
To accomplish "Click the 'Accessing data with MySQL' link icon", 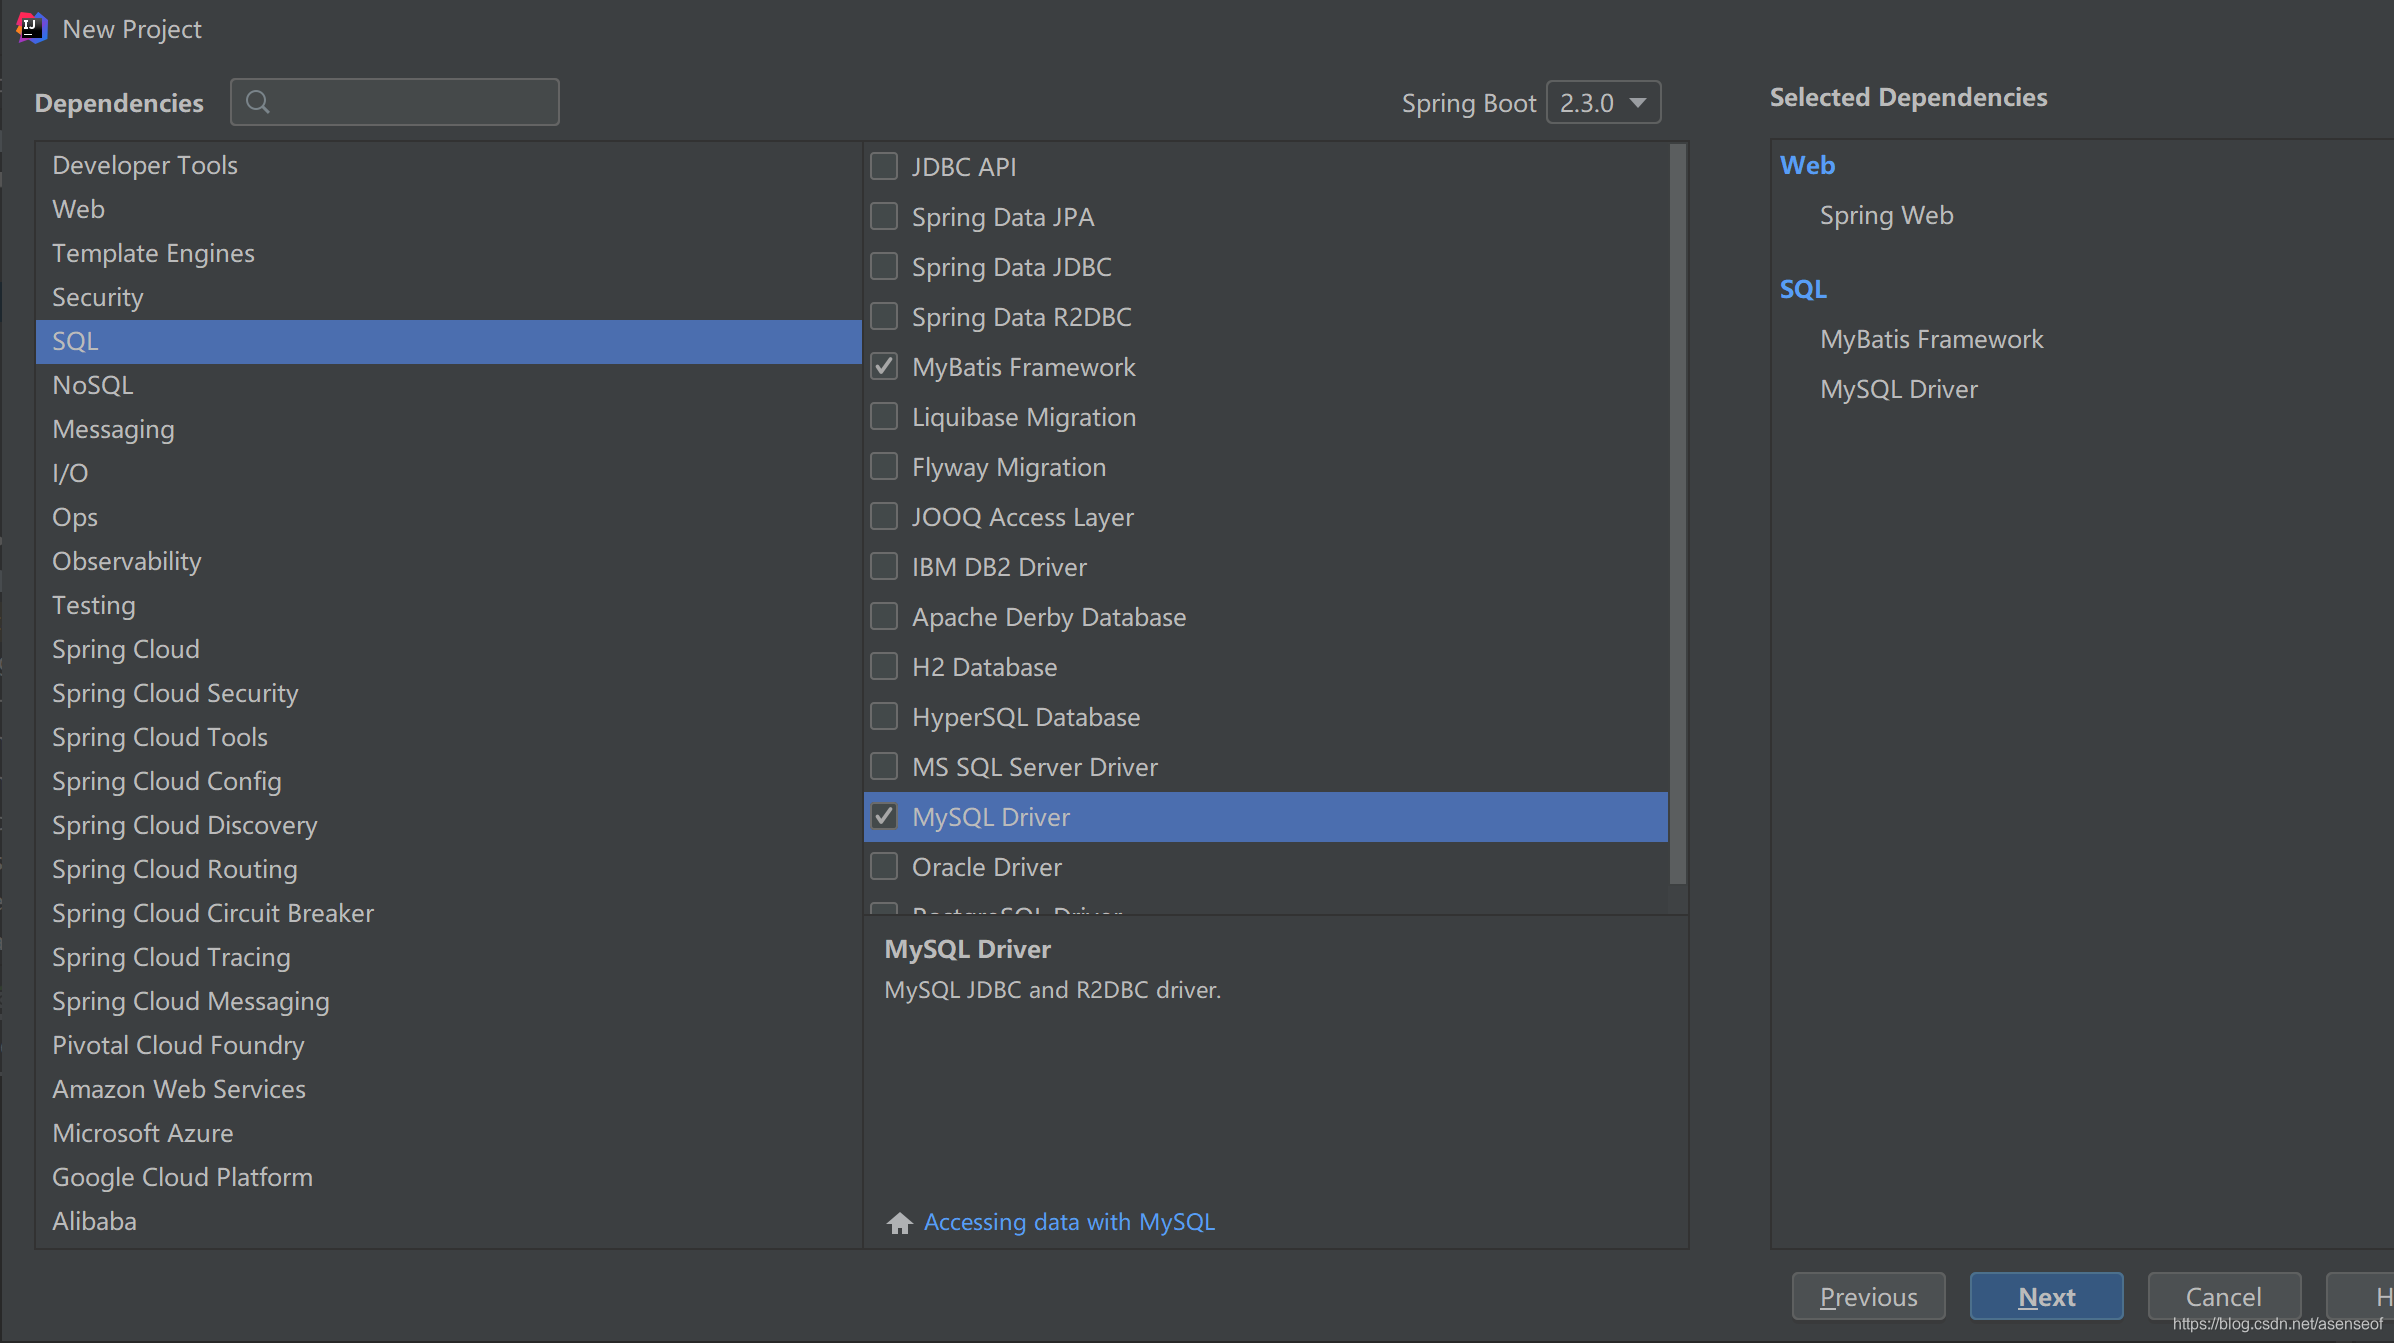I will pyautogui.click(x=899, y=1221).
